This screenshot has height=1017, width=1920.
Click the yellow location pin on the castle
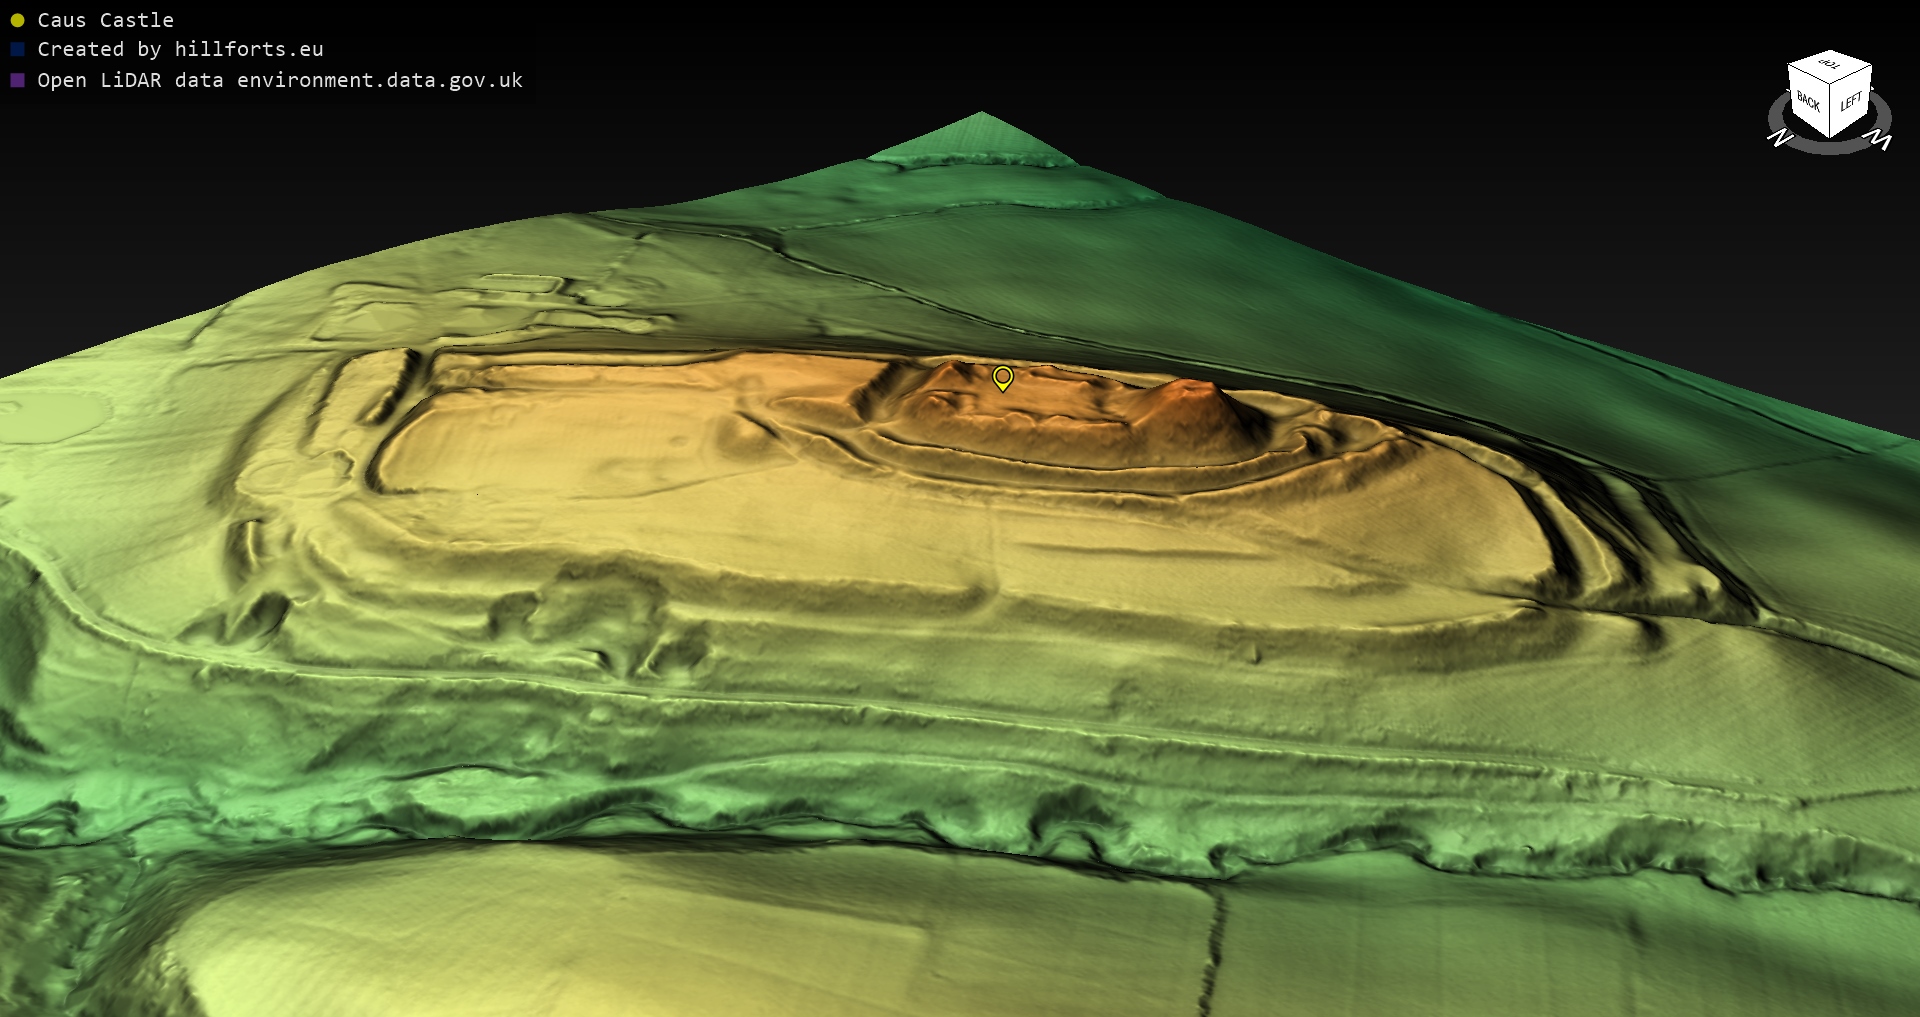(x=1002, y=378)
